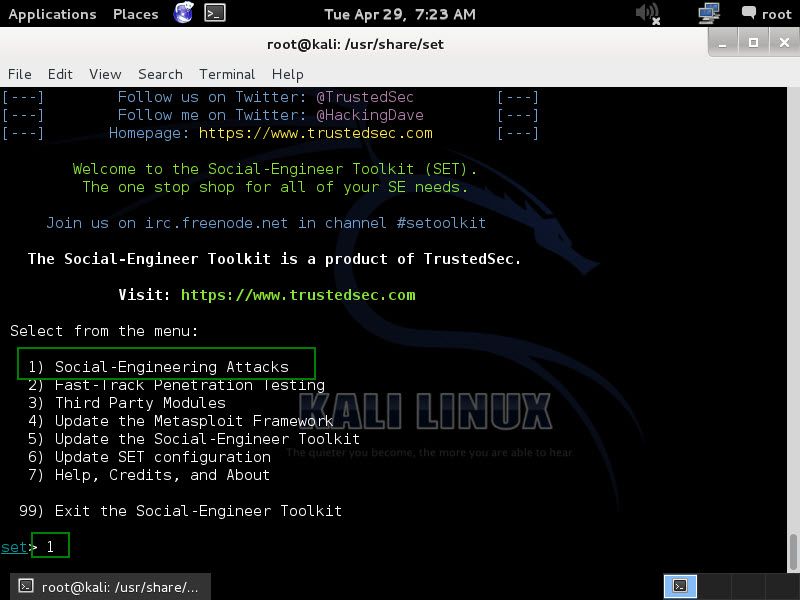Click '1) Social-Engineering Attacks' line
This screenshot has height=600, width=800.
coord(158,367)
